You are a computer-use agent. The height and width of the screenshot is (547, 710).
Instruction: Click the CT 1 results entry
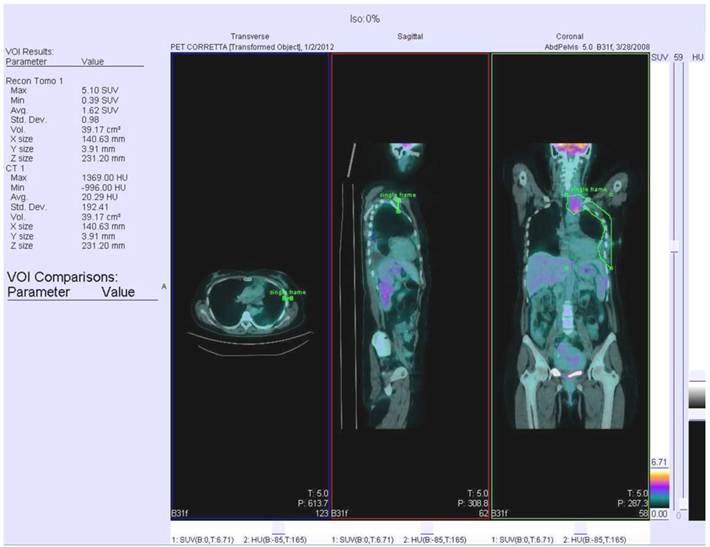(x=20, y=167)
